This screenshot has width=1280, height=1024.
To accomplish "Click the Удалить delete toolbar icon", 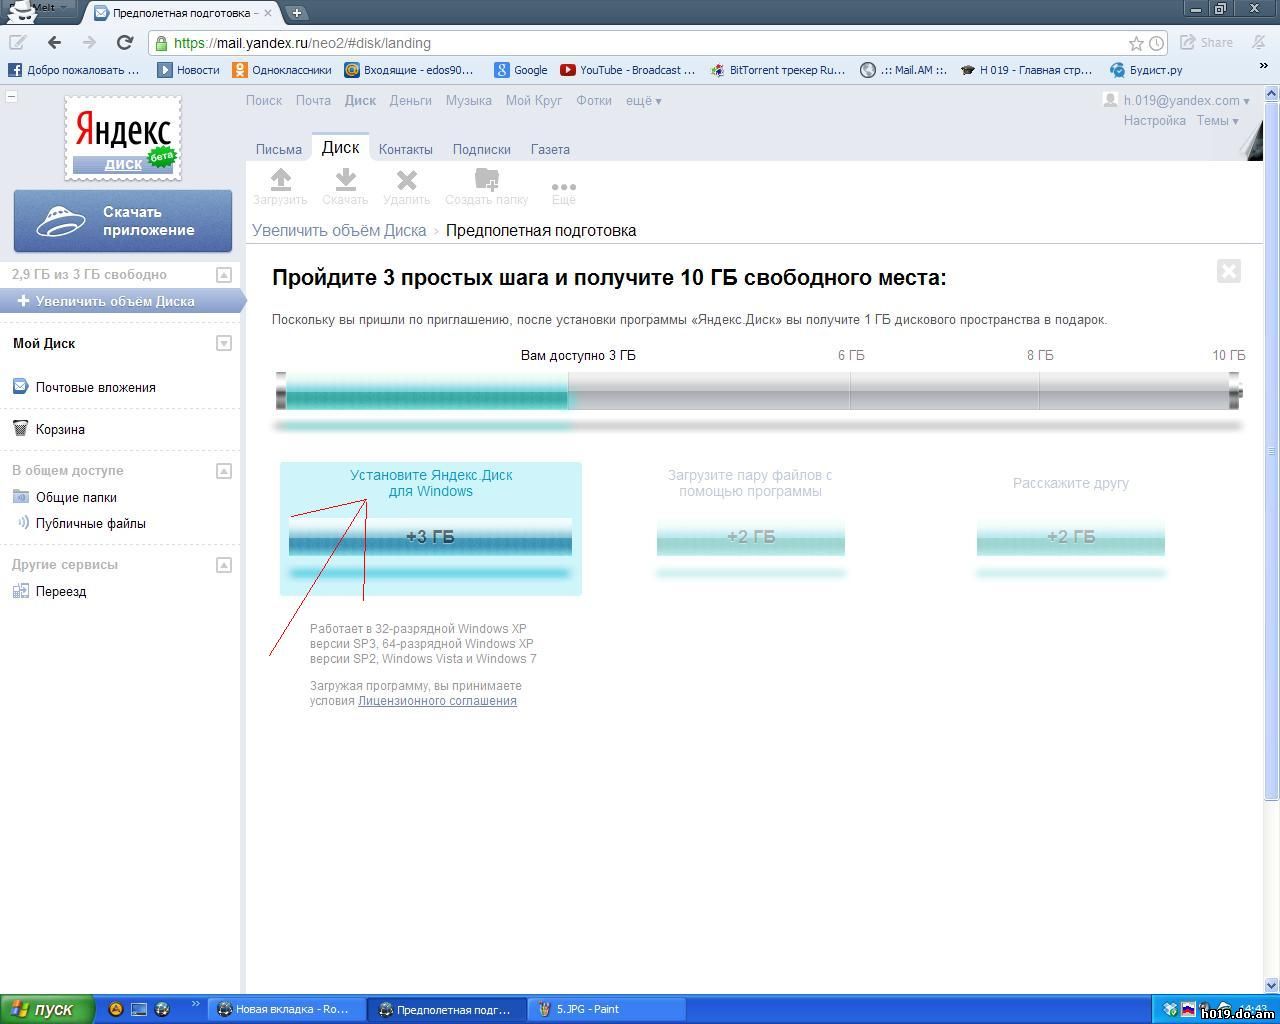I will pos(406,187).
